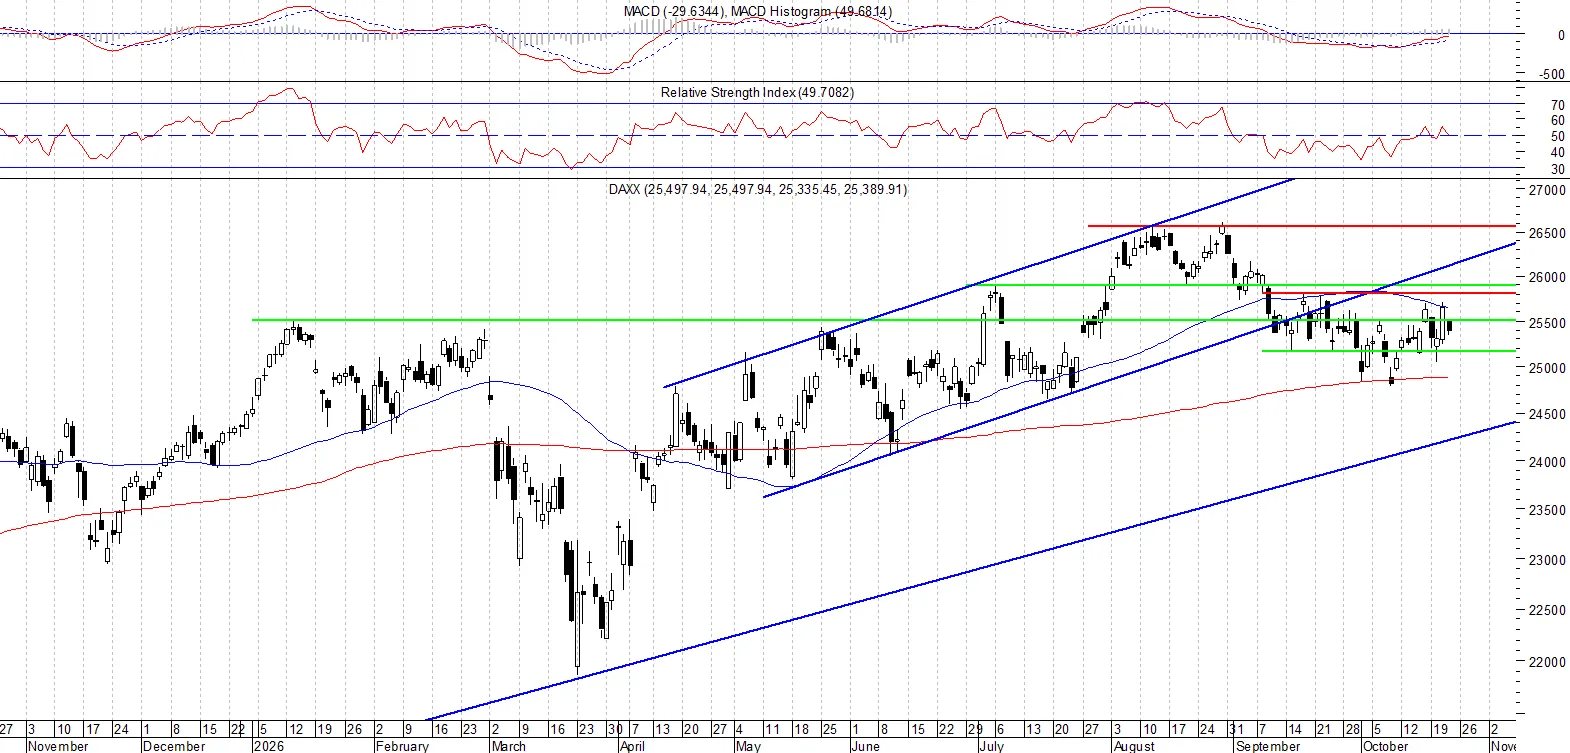This screenshot has height=753, width=1570.
Task: Click the 23000 price axis label
Action: coord(1546,560)
